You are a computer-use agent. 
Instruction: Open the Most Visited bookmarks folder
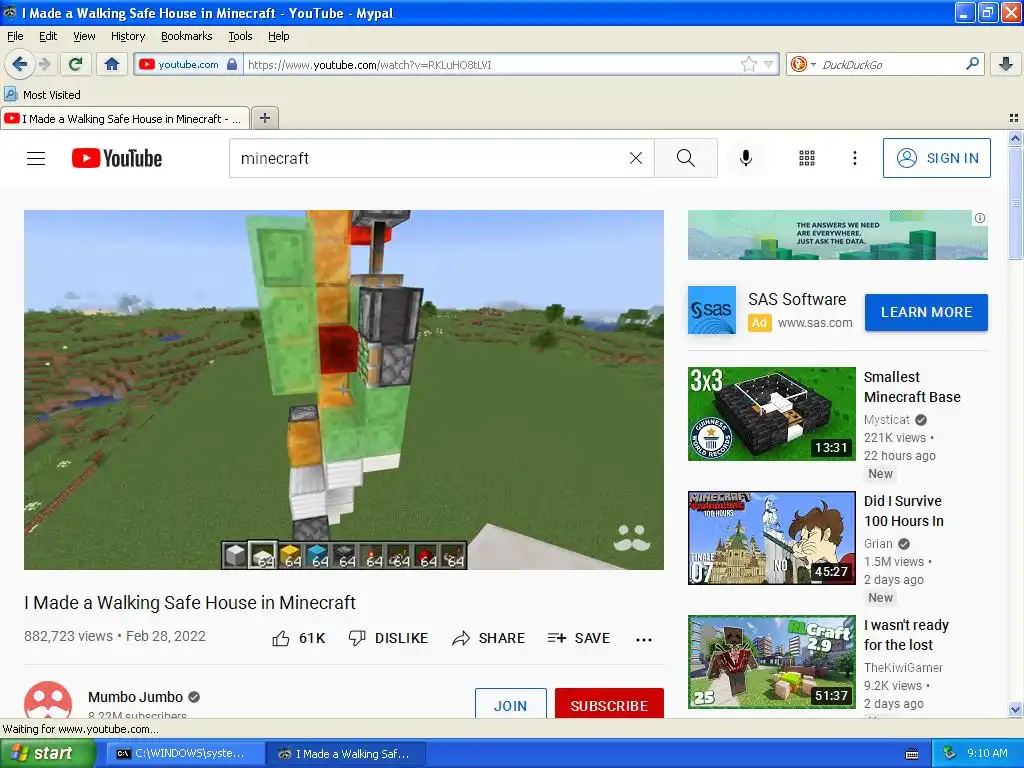click(43, 95)
